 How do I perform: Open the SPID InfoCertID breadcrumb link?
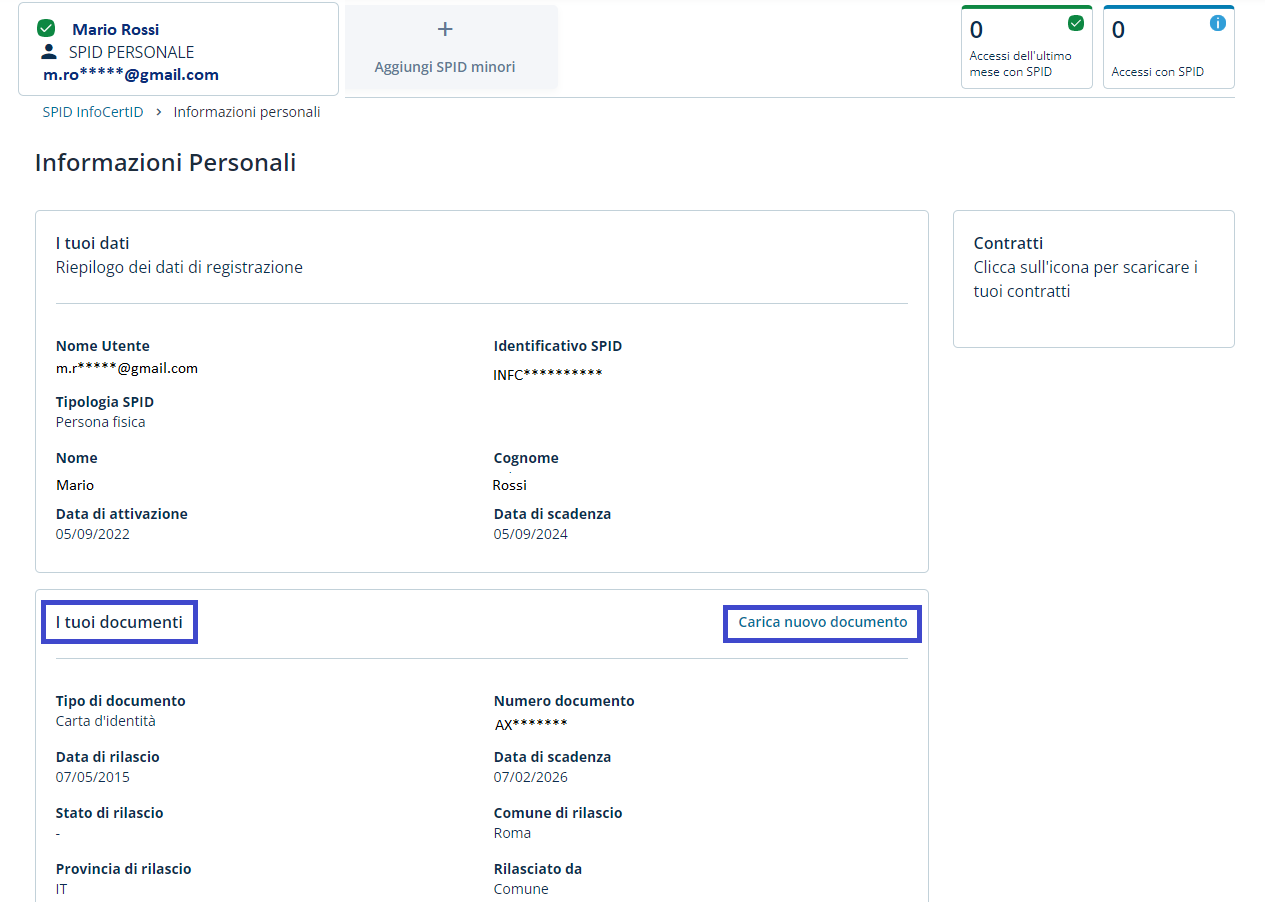[x=93, y=112]
